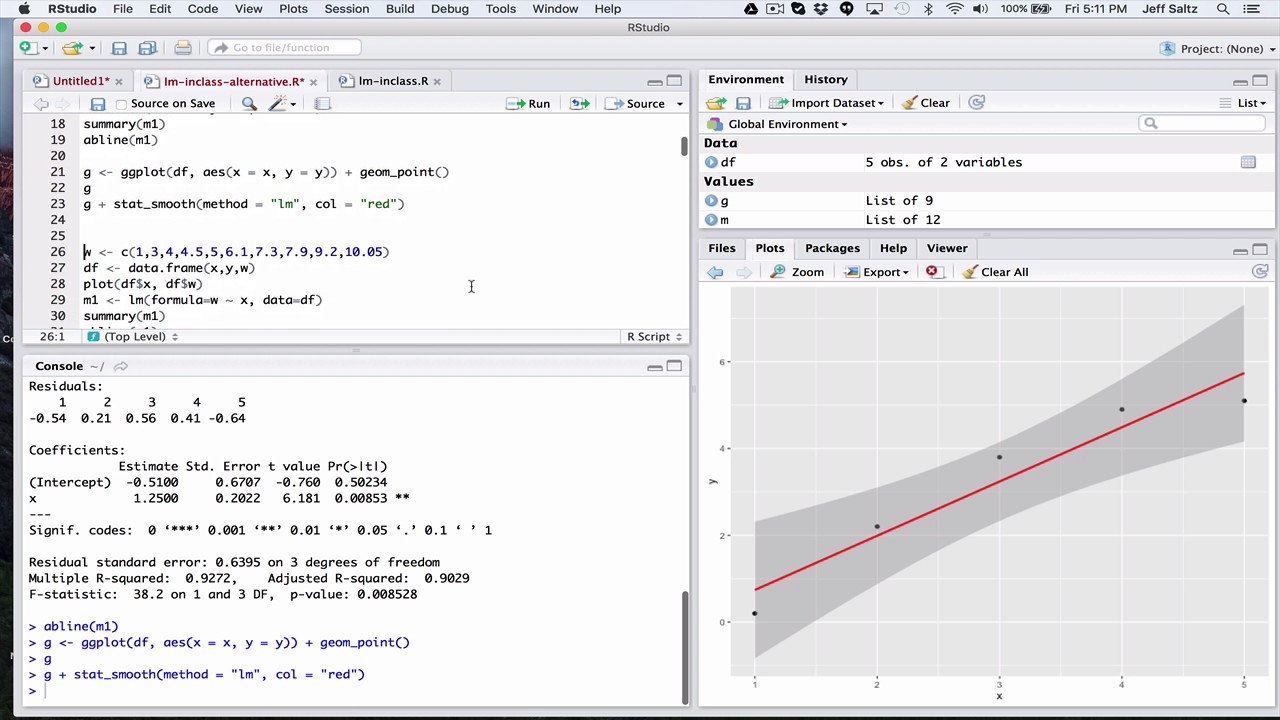The height and width of the screenshot is (720, 1280).
Task: Switch to the Packages tab
Action: [832, 249]
